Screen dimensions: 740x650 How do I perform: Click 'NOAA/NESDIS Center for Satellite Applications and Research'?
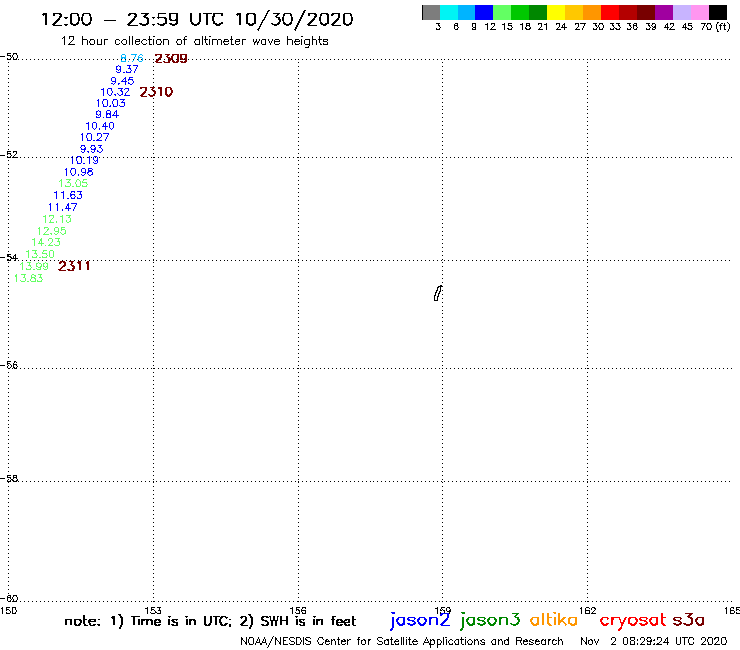pos(402,641)
